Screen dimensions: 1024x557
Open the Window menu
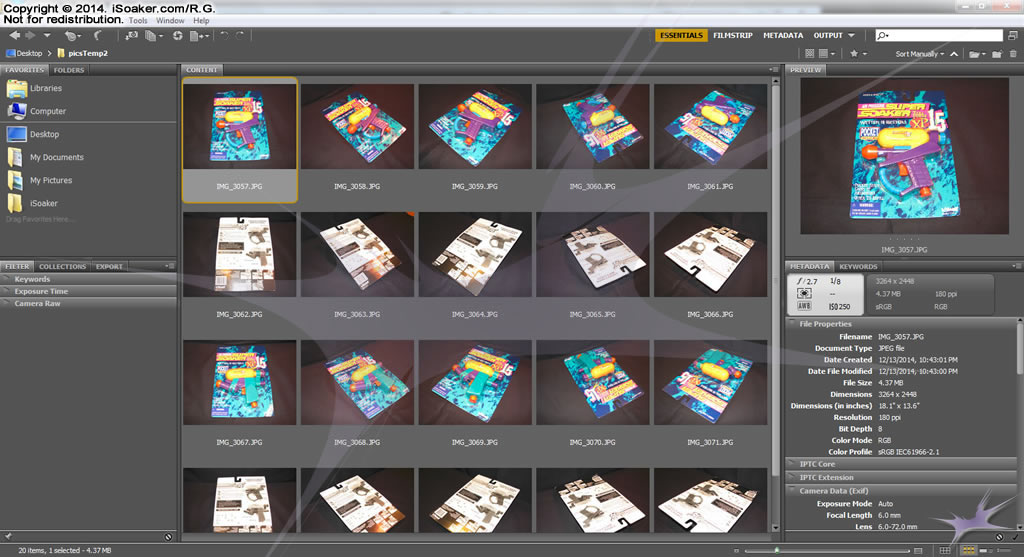[170, 21]
